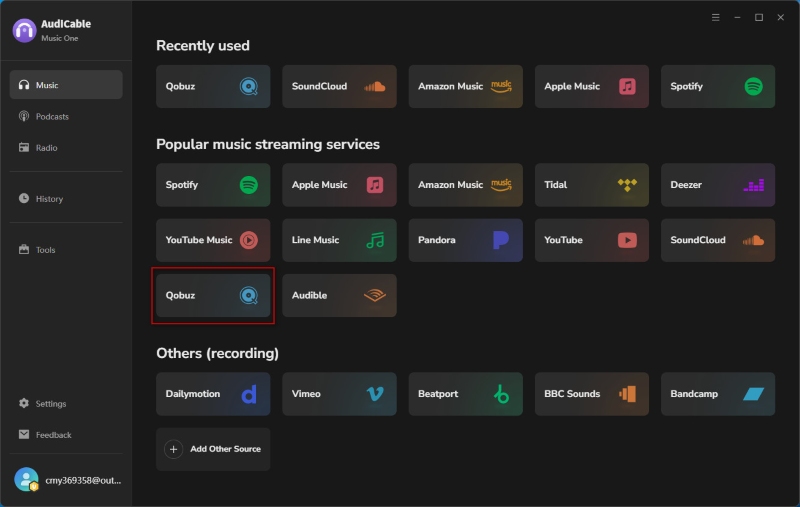Screen dimensions: 800x507
Task: Click the Dailymotion text label
Action: 192,394
